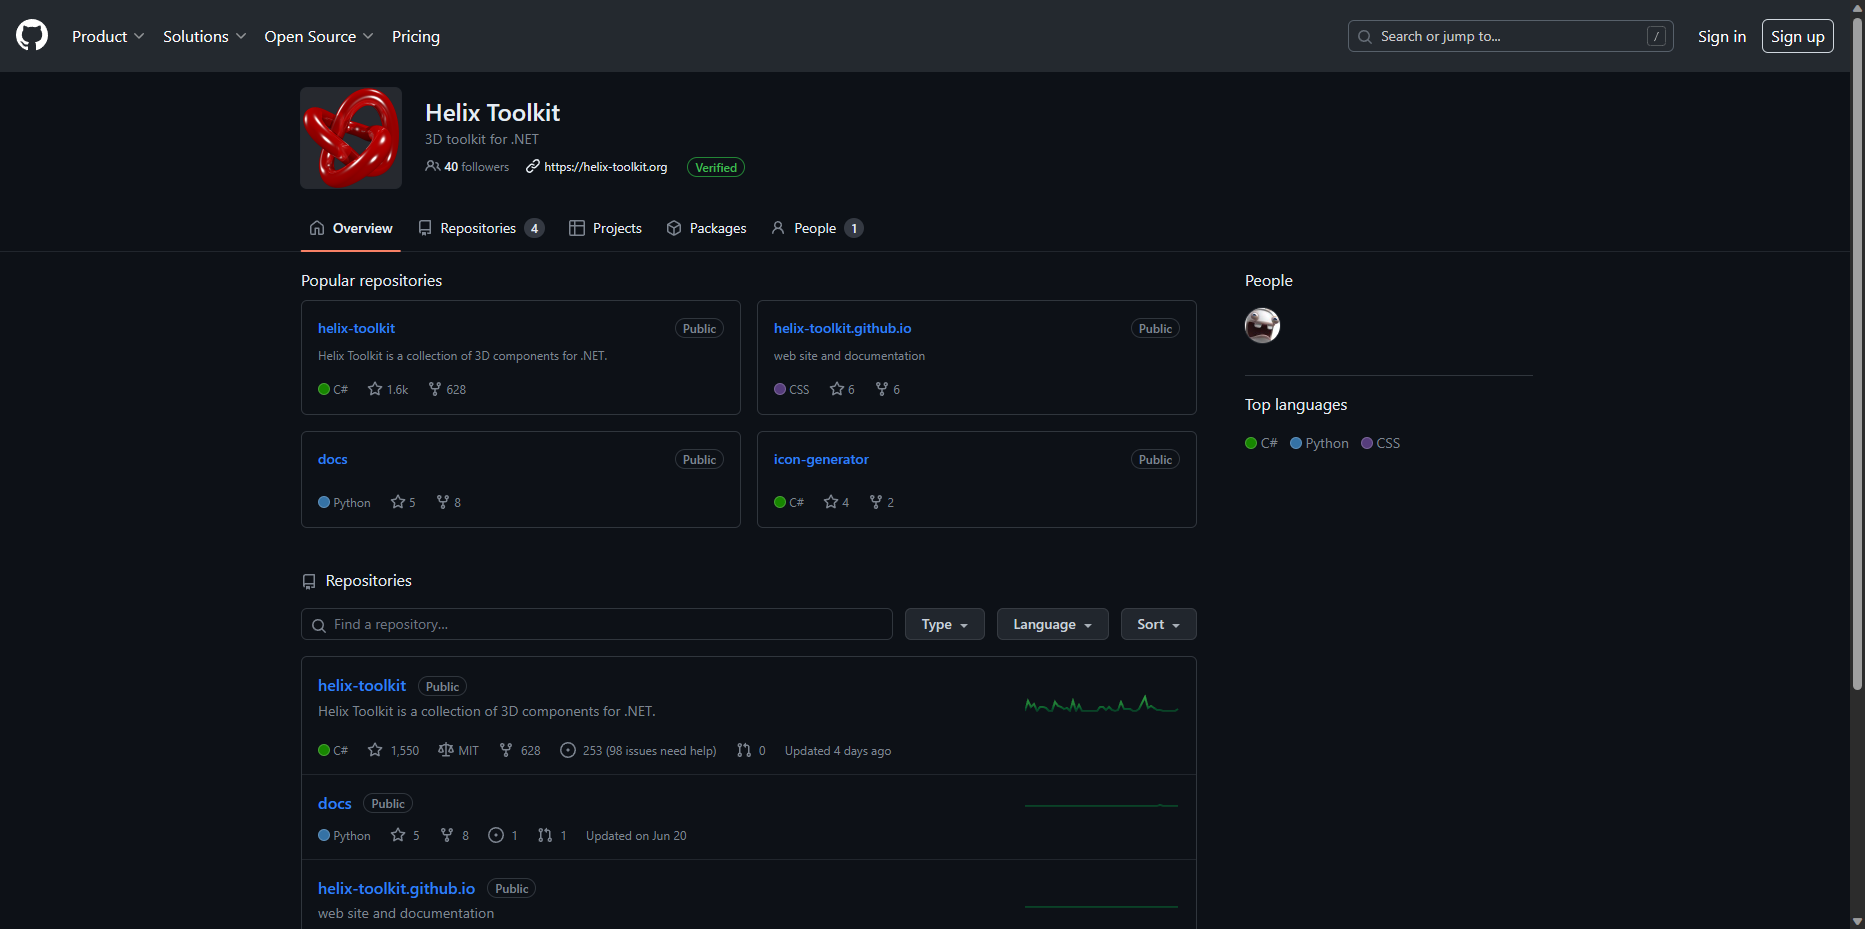Open the docs popular repository card
This screenshot has width=1865, height=929.
pos(332,459)
